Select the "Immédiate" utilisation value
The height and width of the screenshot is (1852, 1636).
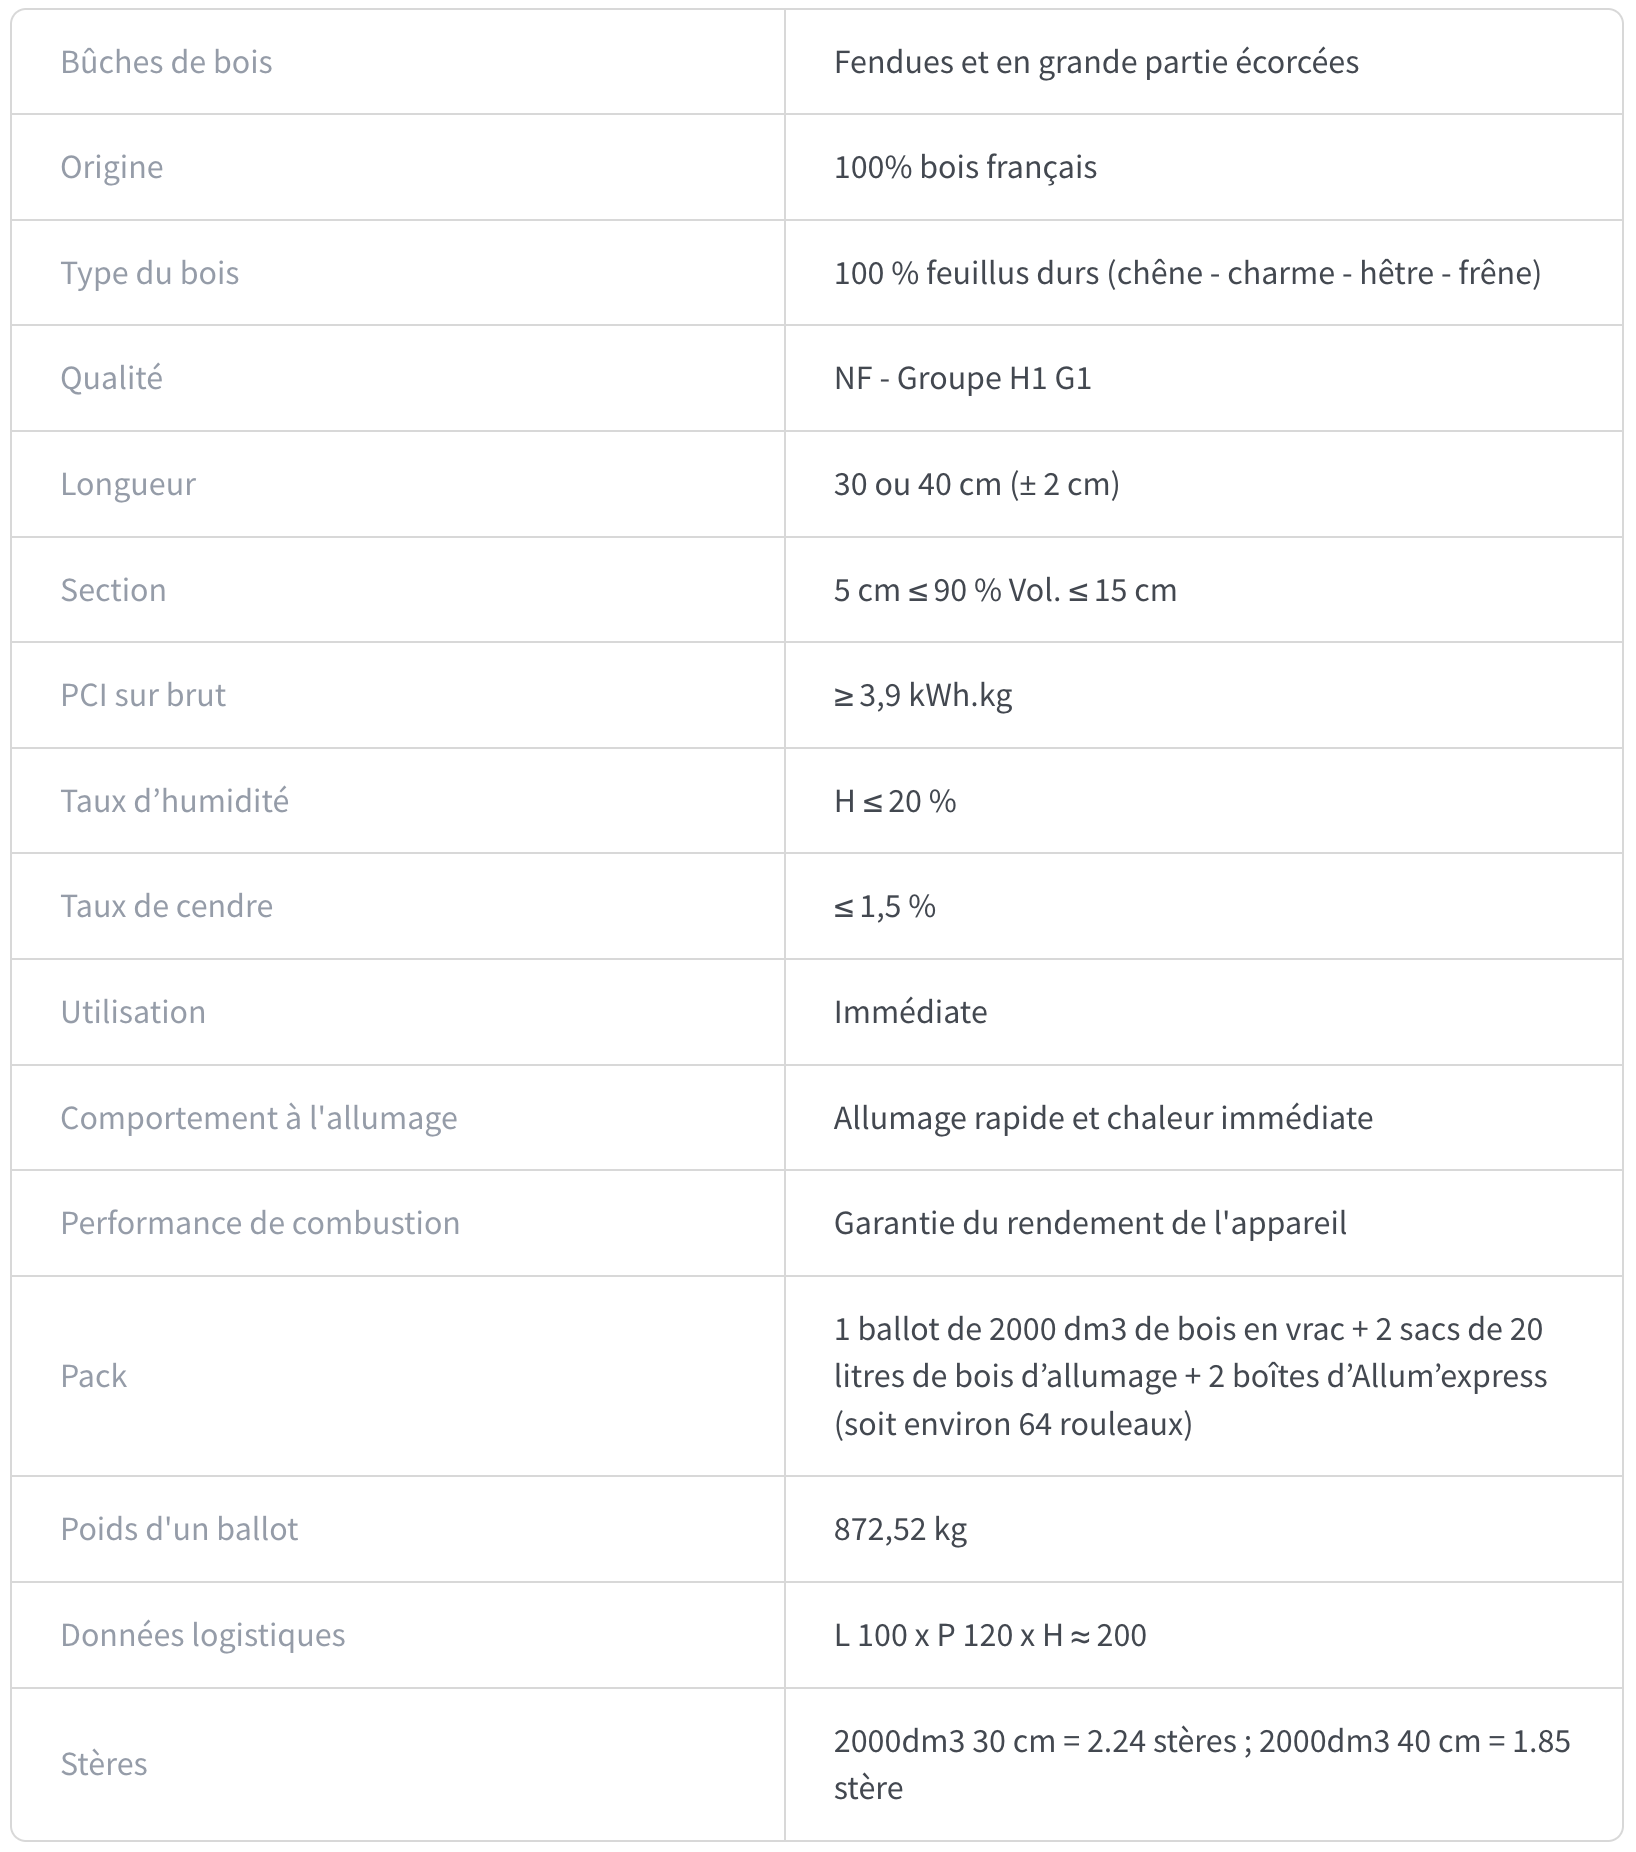coord(910,1012)
